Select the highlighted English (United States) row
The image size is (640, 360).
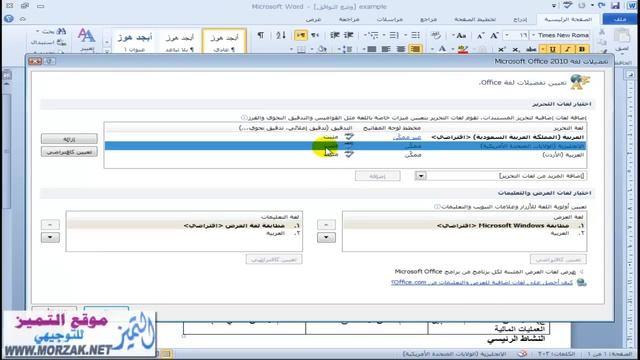tap(345, 146)
